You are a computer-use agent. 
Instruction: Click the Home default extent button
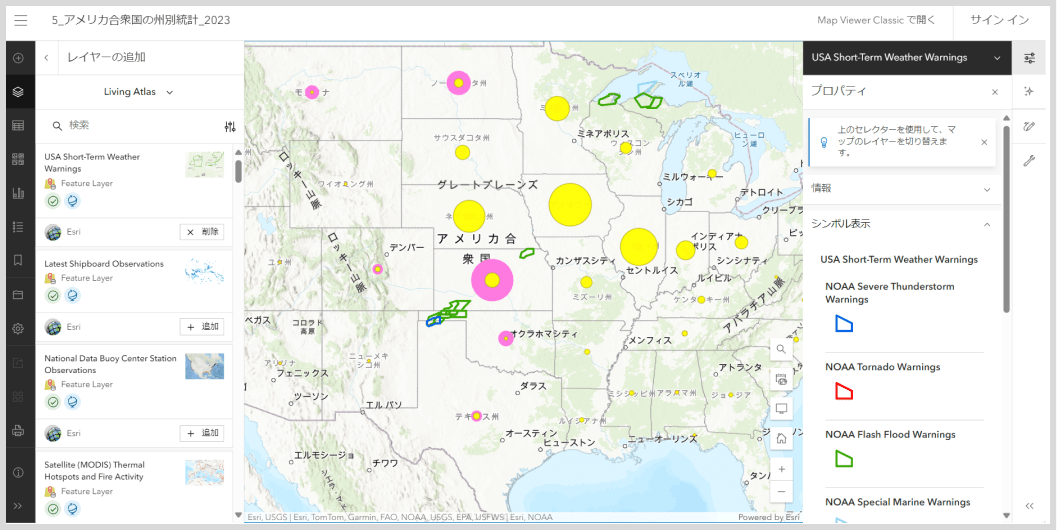[x=781, y=438]
